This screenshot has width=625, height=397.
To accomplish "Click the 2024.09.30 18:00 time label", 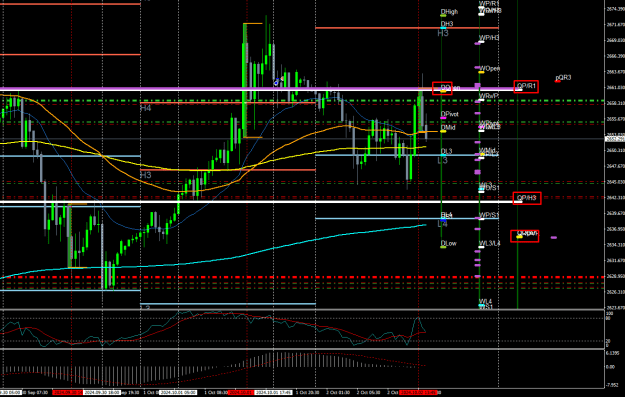I will pos(102,393).
